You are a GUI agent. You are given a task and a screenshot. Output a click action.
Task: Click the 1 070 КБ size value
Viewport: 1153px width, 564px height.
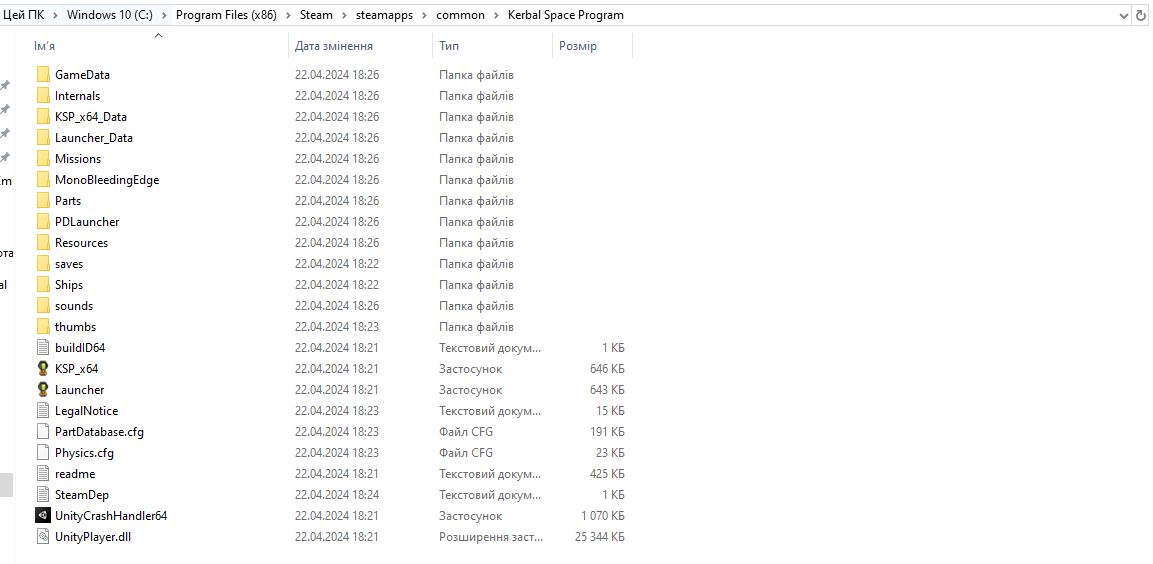click(602, 515)
